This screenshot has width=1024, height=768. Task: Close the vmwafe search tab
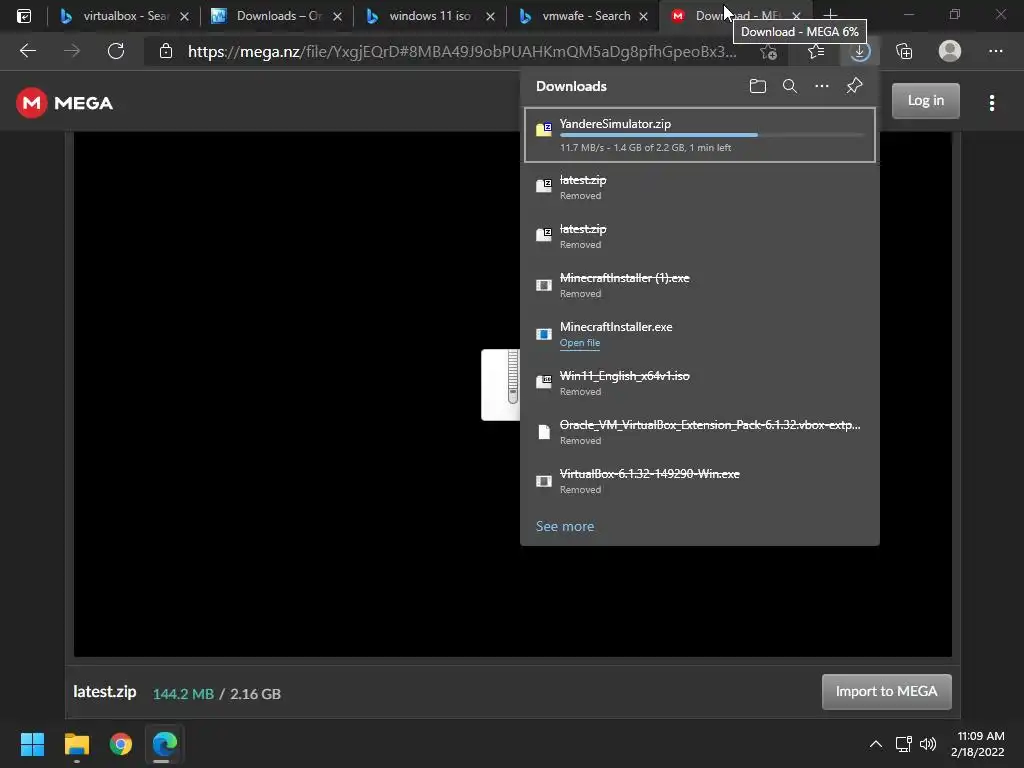643,16
